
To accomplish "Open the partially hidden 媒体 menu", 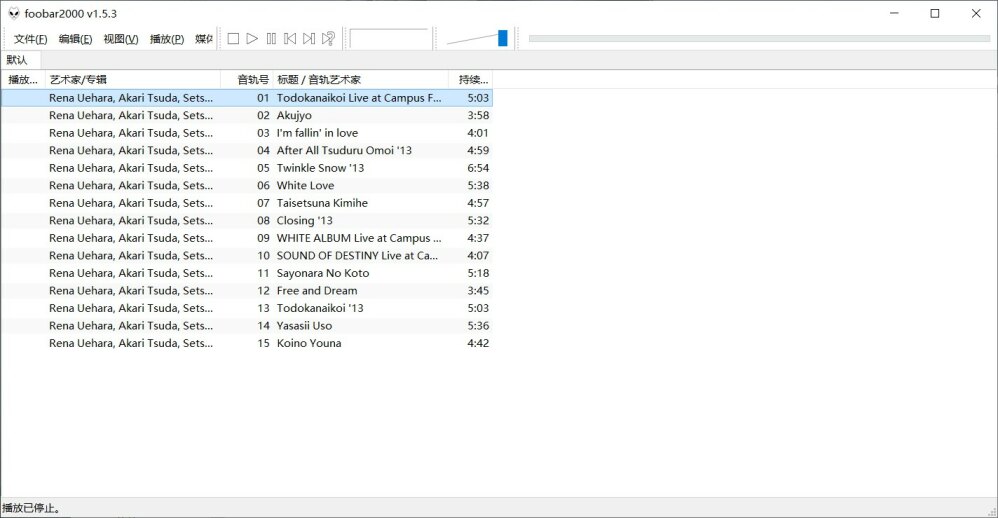I will pos(203,39).
